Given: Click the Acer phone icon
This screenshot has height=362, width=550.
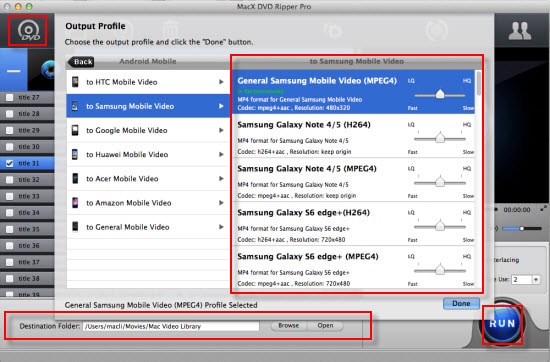Looking at the screenshot, I should coord(75,179).
